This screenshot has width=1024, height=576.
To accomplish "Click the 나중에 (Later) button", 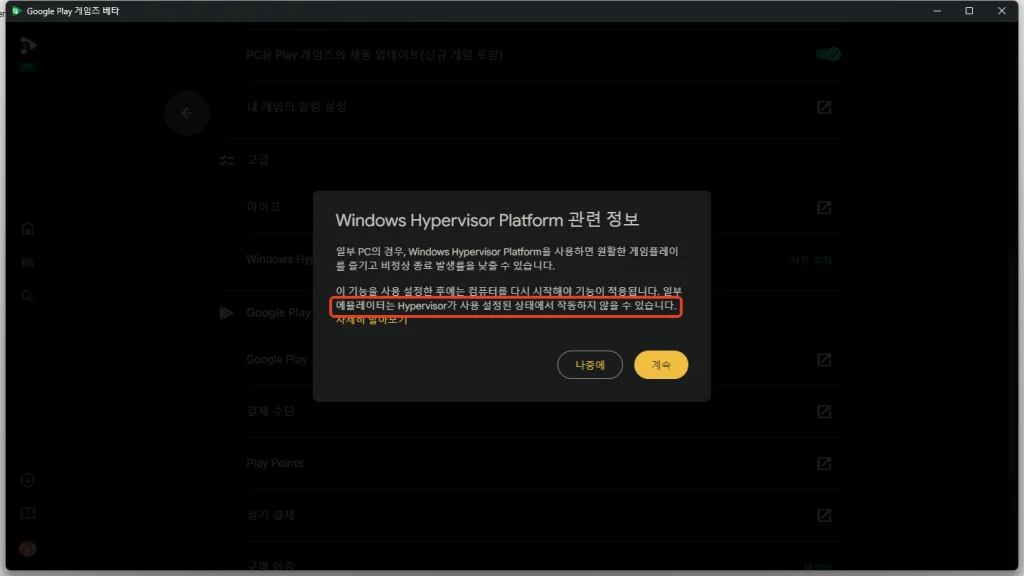I will pyautogui.click(x=590, y=364).
